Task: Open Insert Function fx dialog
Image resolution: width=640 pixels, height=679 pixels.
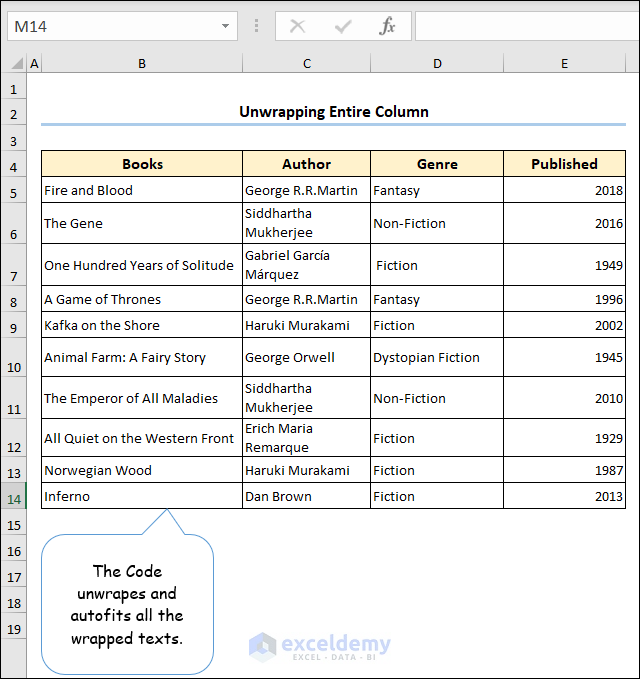Action: 387,26
